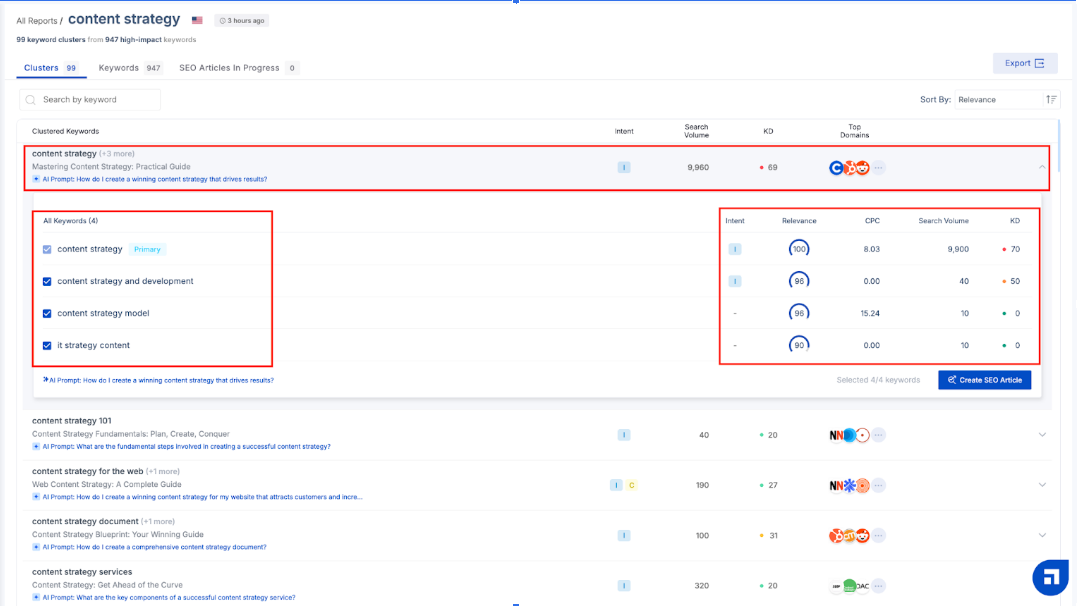The height and width of the screenshot is (606, 1077).
Task: Open the Sort By Relevance dropdown
Action: [996, 99]
